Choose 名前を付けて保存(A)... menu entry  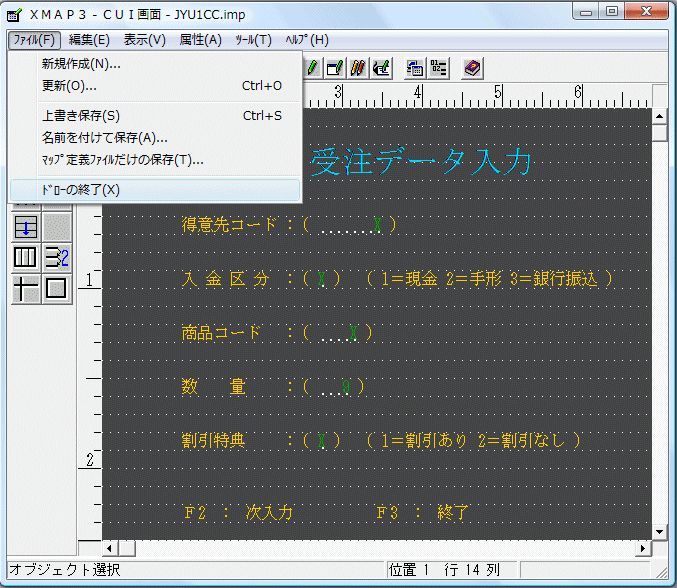(x=155, y=138)
